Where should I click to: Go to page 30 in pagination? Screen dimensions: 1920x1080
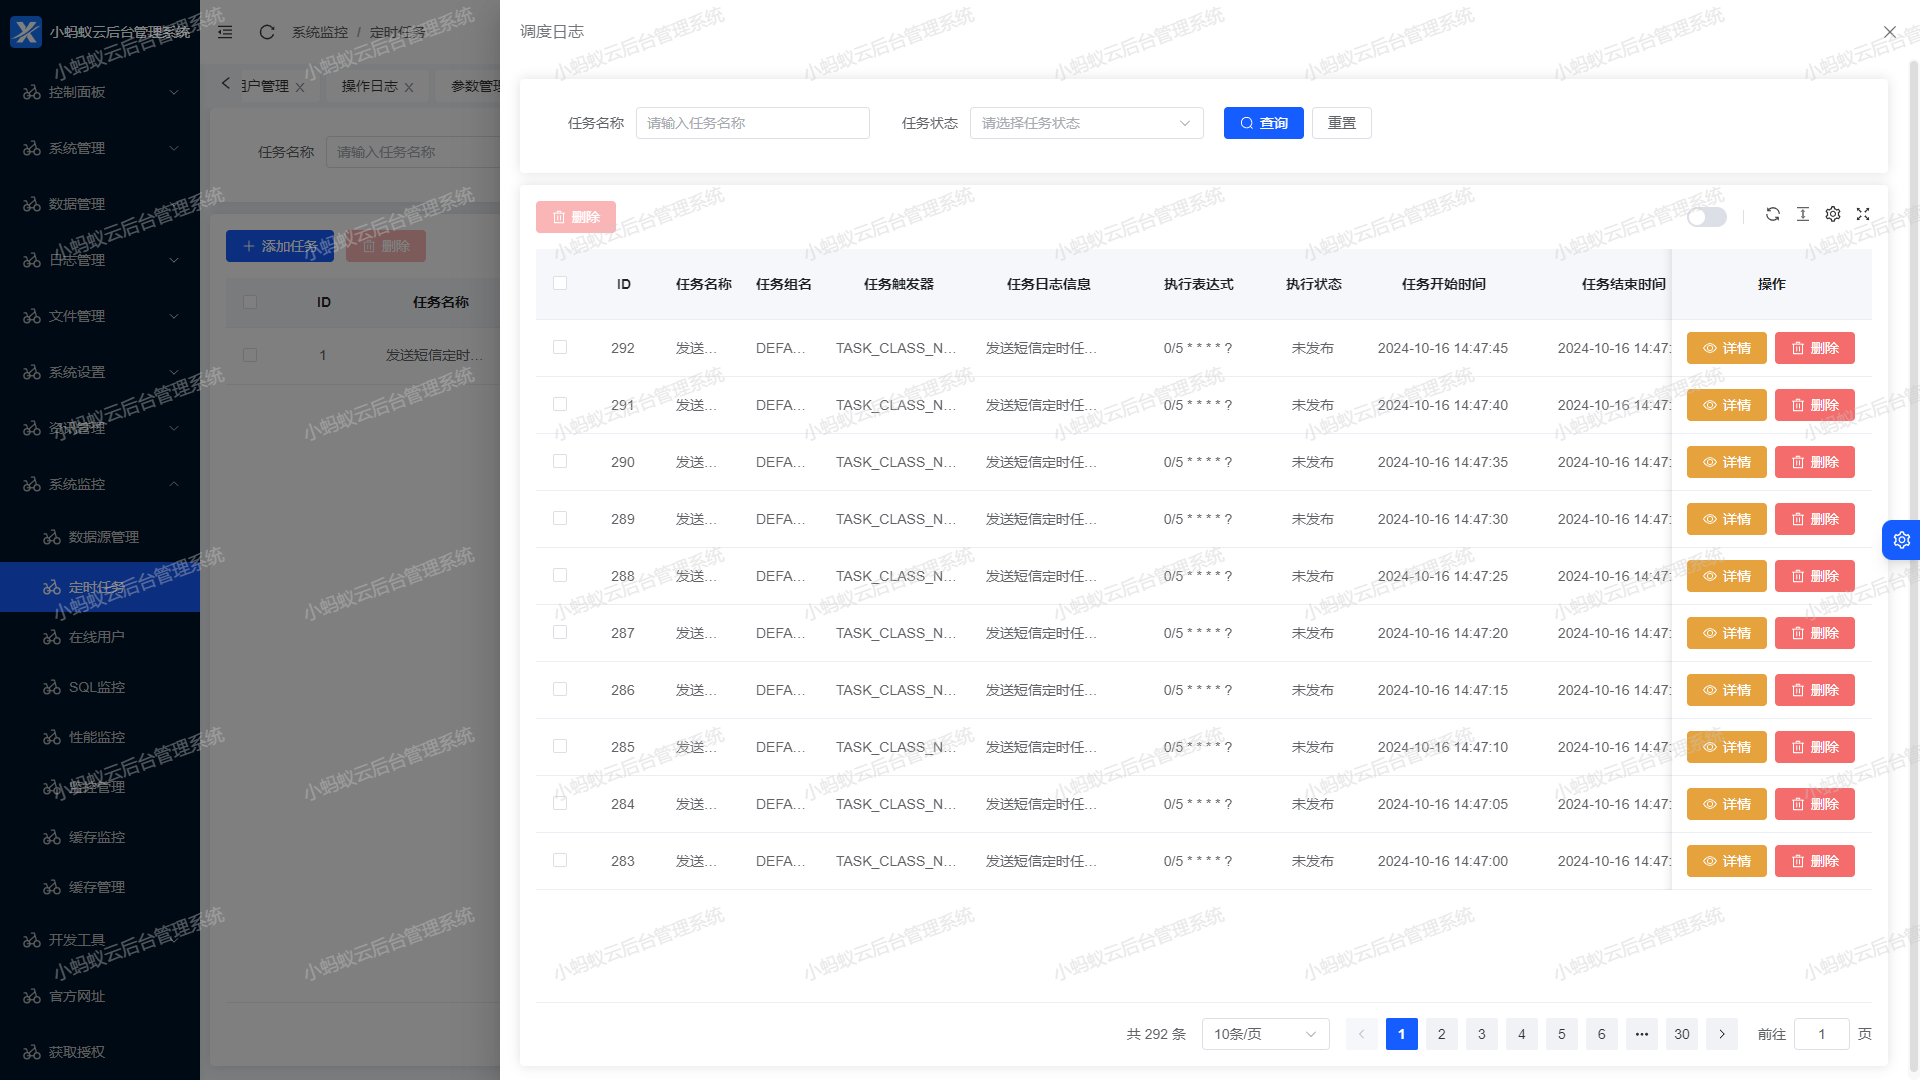coord(1681,1034)
